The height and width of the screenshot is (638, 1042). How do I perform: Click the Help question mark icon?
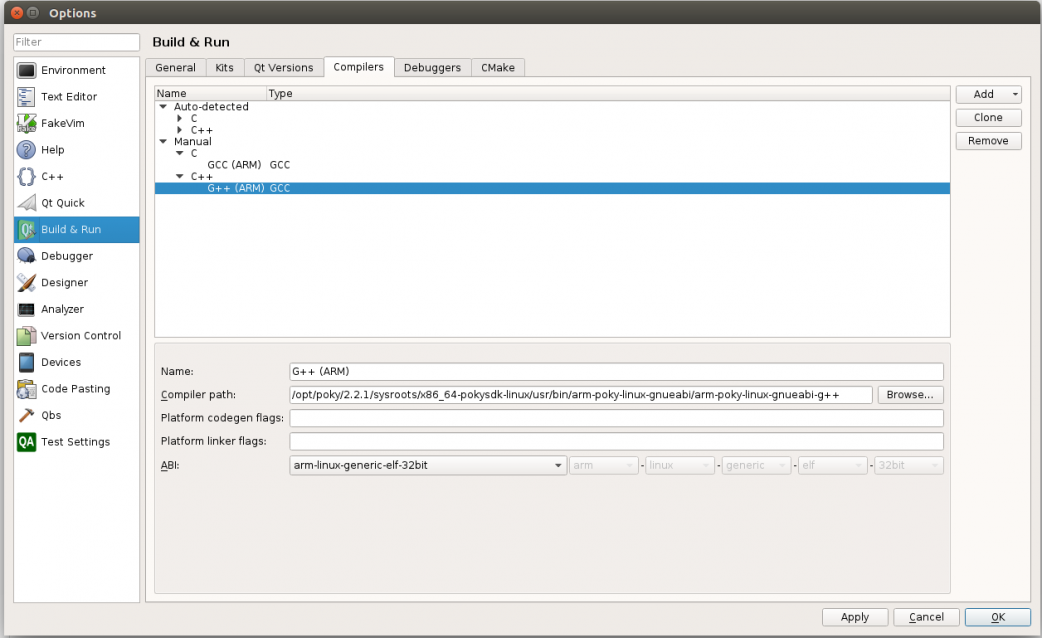tap(27, 150)
